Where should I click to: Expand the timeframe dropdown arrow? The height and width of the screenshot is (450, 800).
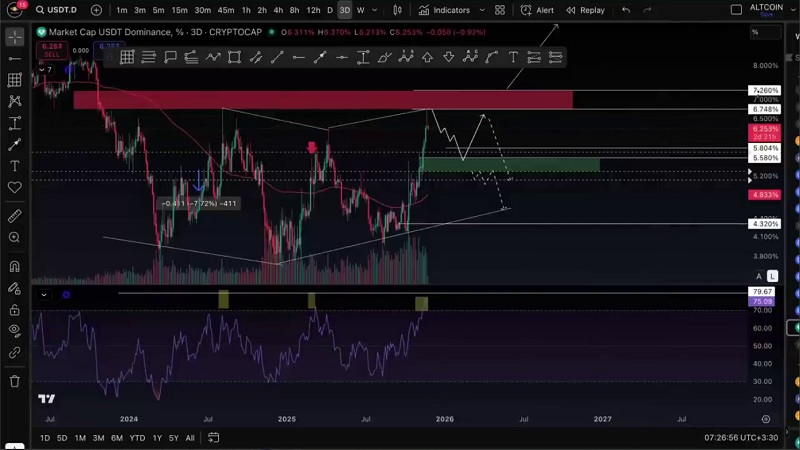point(376,10)
